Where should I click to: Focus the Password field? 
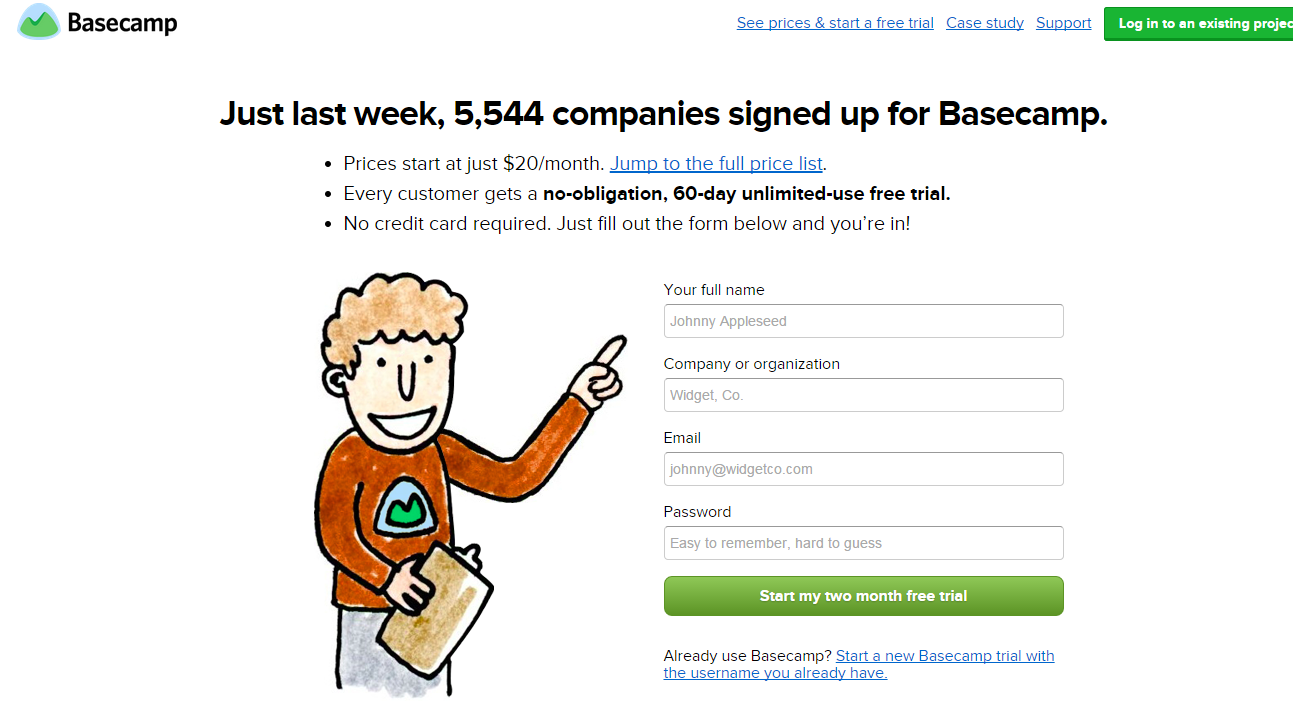click(x=863, y=543)
